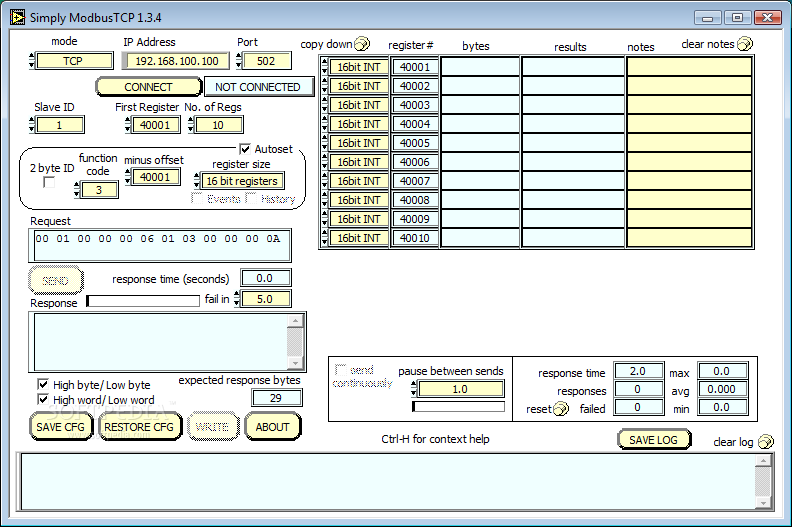The image size is (792, 527).
Task: Click the pause between sends stepper arrows
Action: tap(414, 389)
